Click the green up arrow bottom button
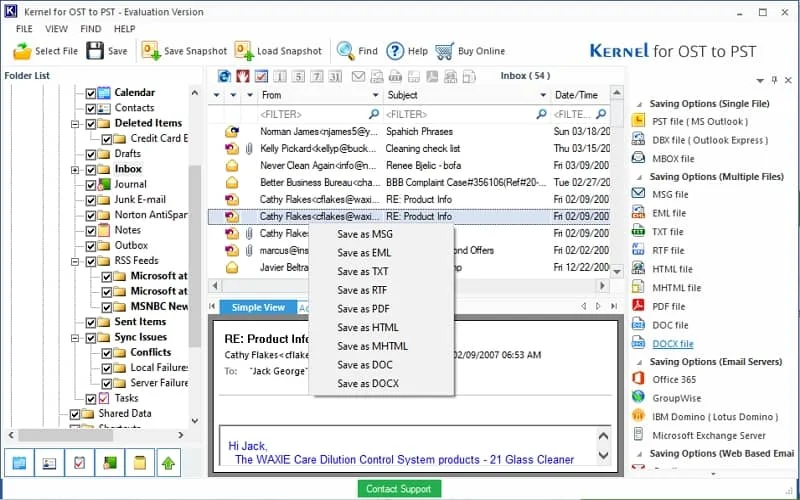800x500 pixels. 169,463
